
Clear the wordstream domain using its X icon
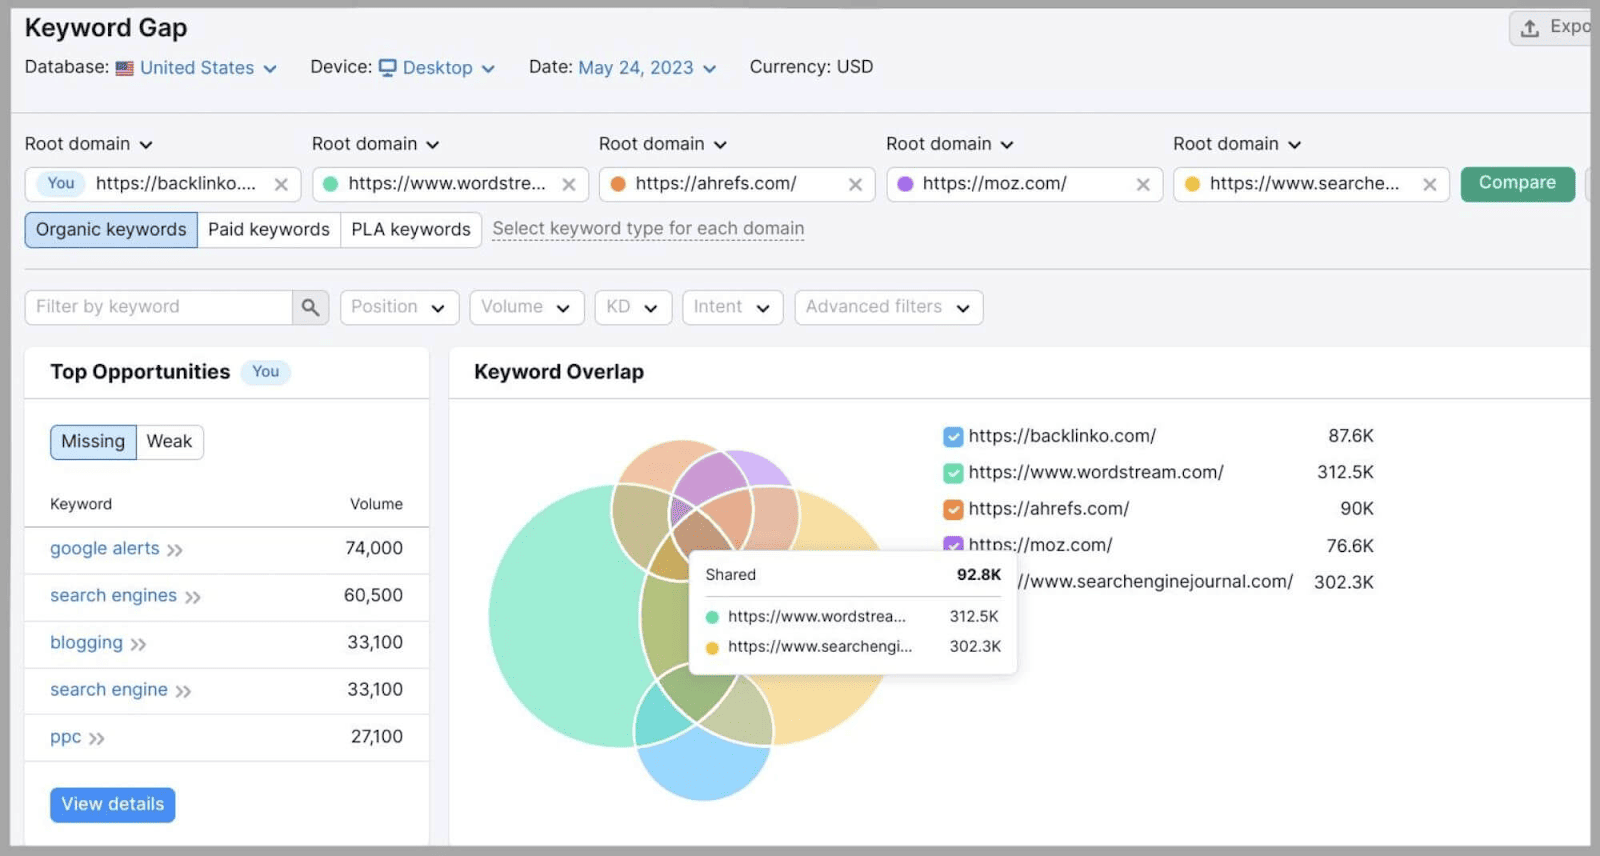(568, 184)
